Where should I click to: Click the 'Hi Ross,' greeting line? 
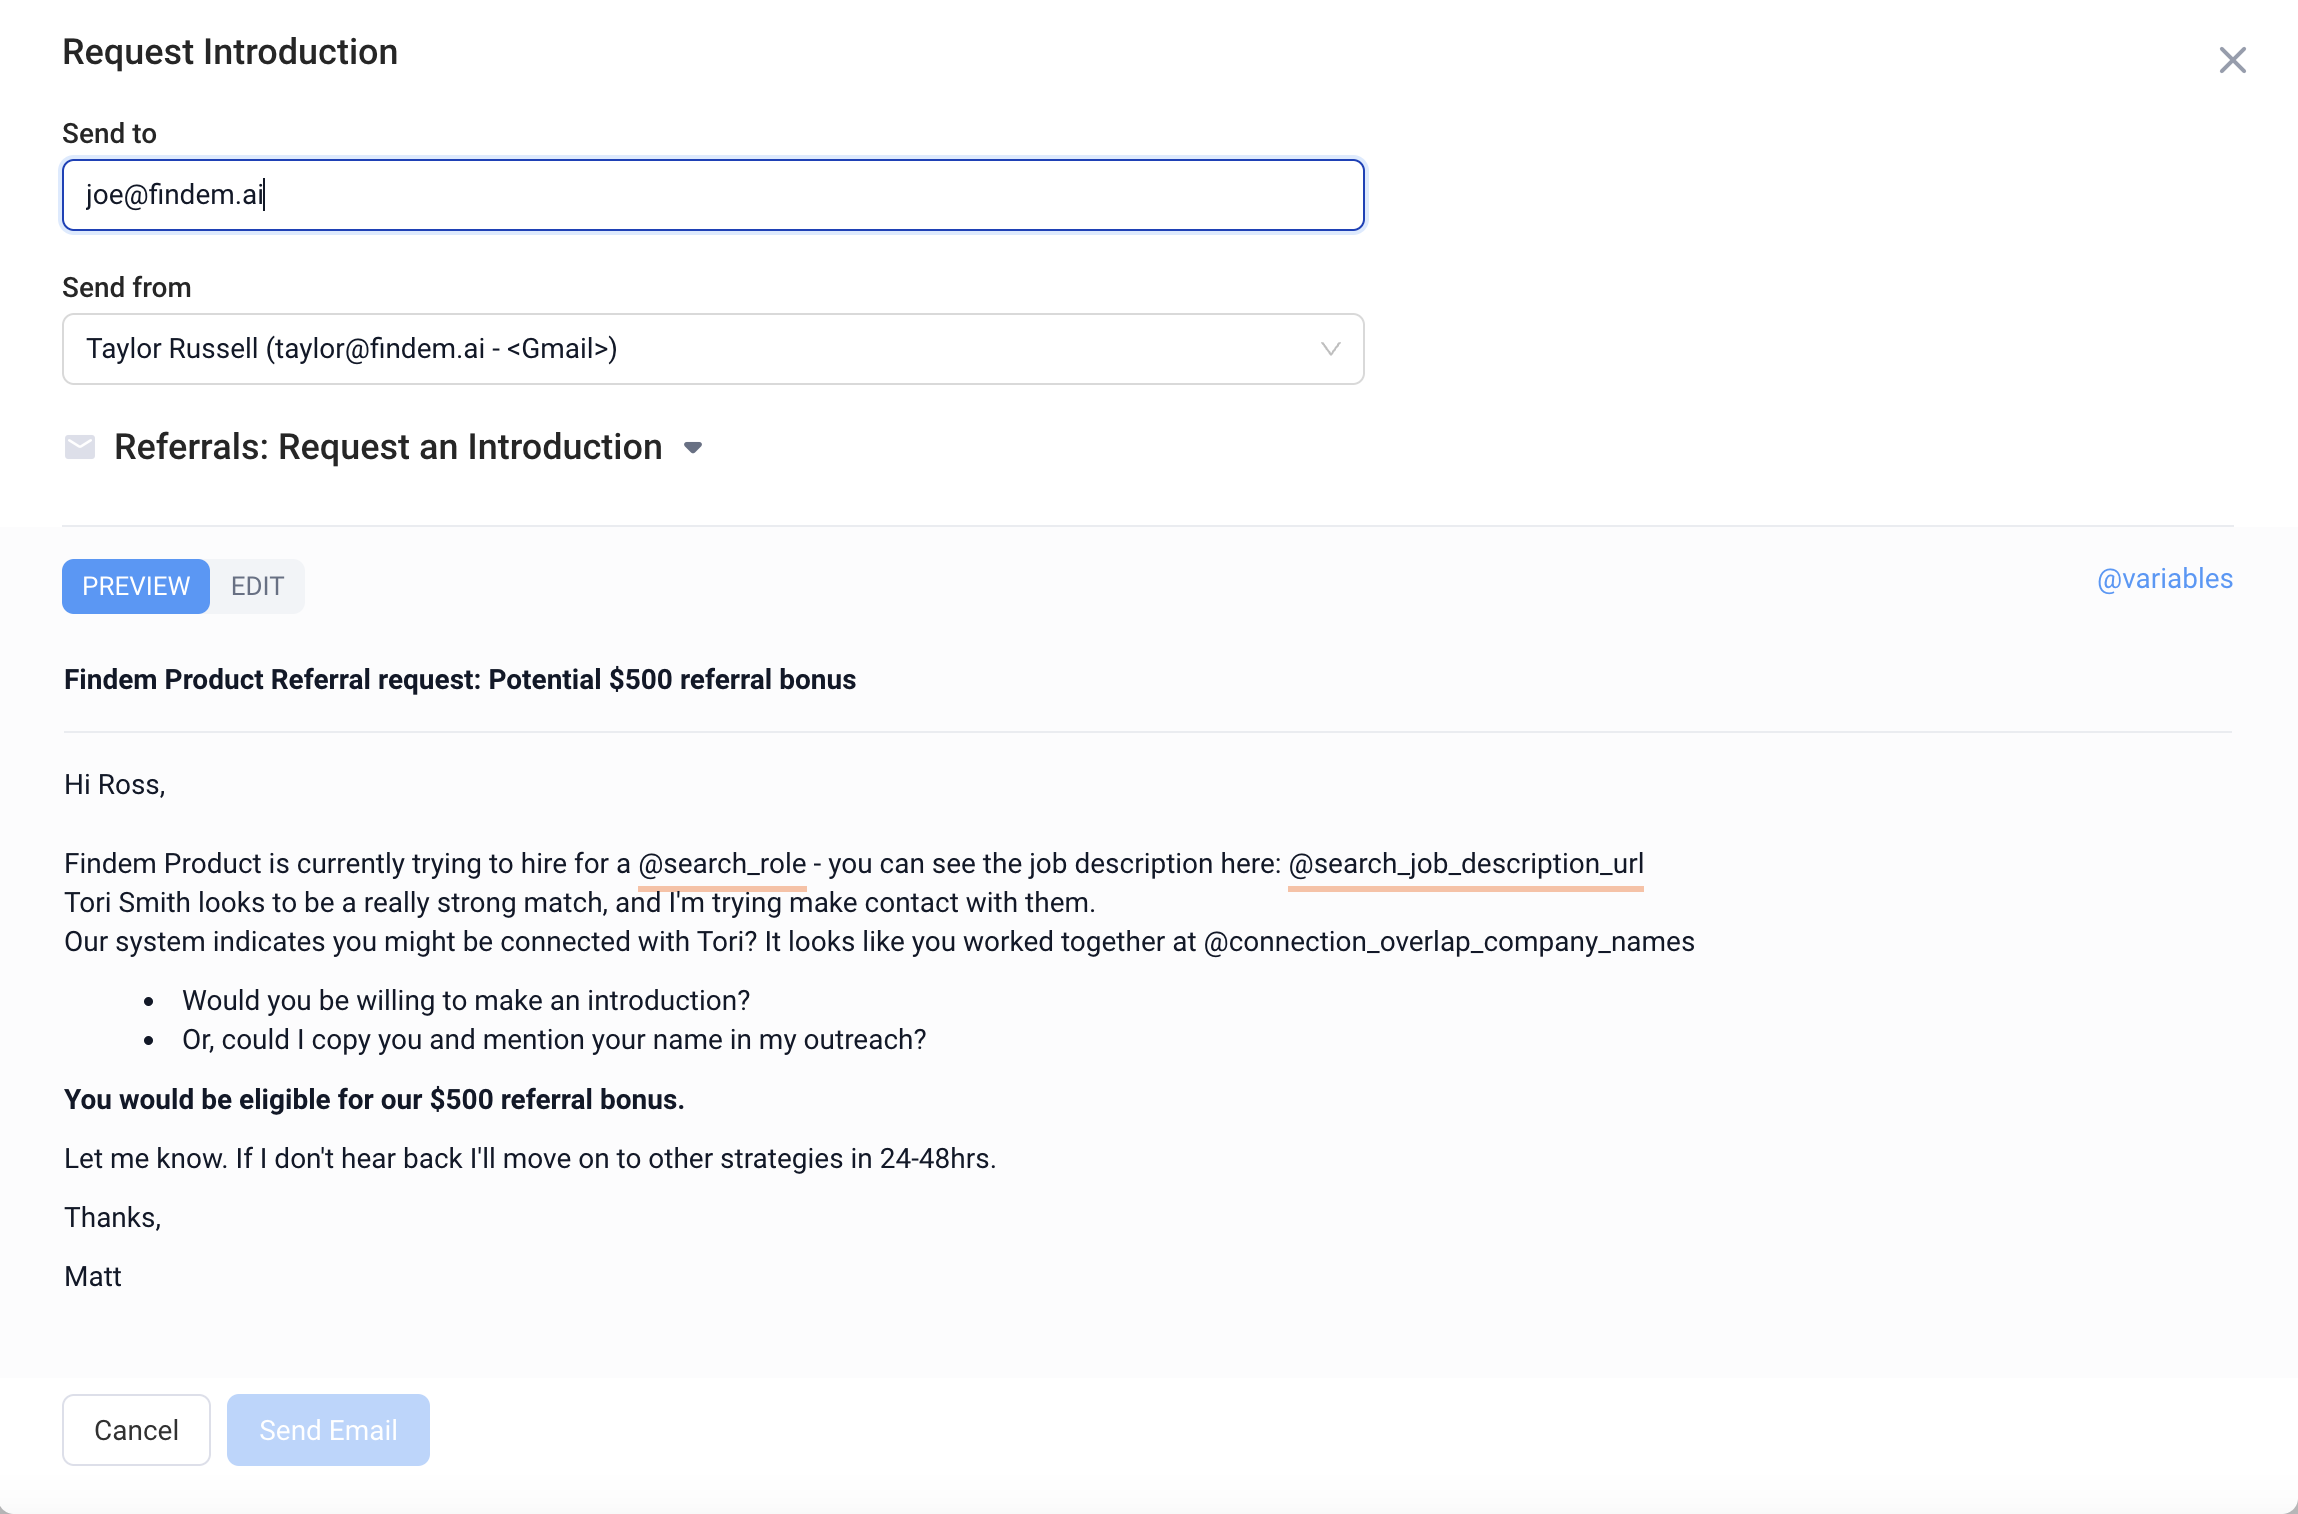click(115, 785)
